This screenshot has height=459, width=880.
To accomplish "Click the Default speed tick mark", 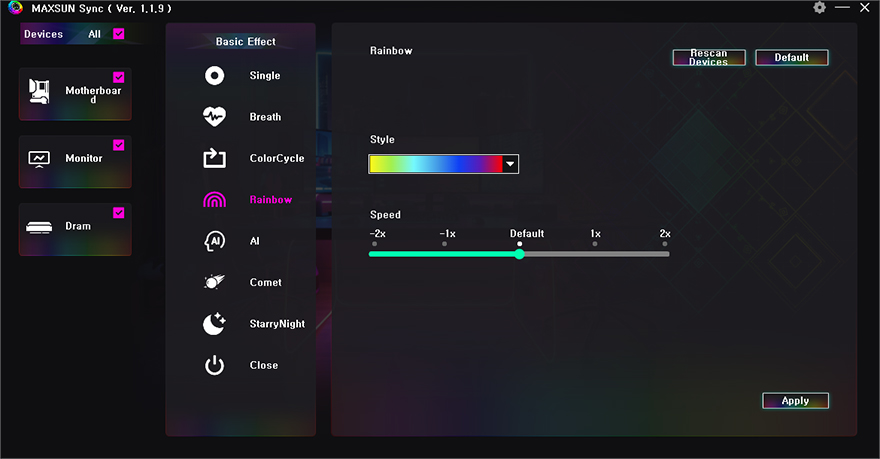I will pos(520,244).
